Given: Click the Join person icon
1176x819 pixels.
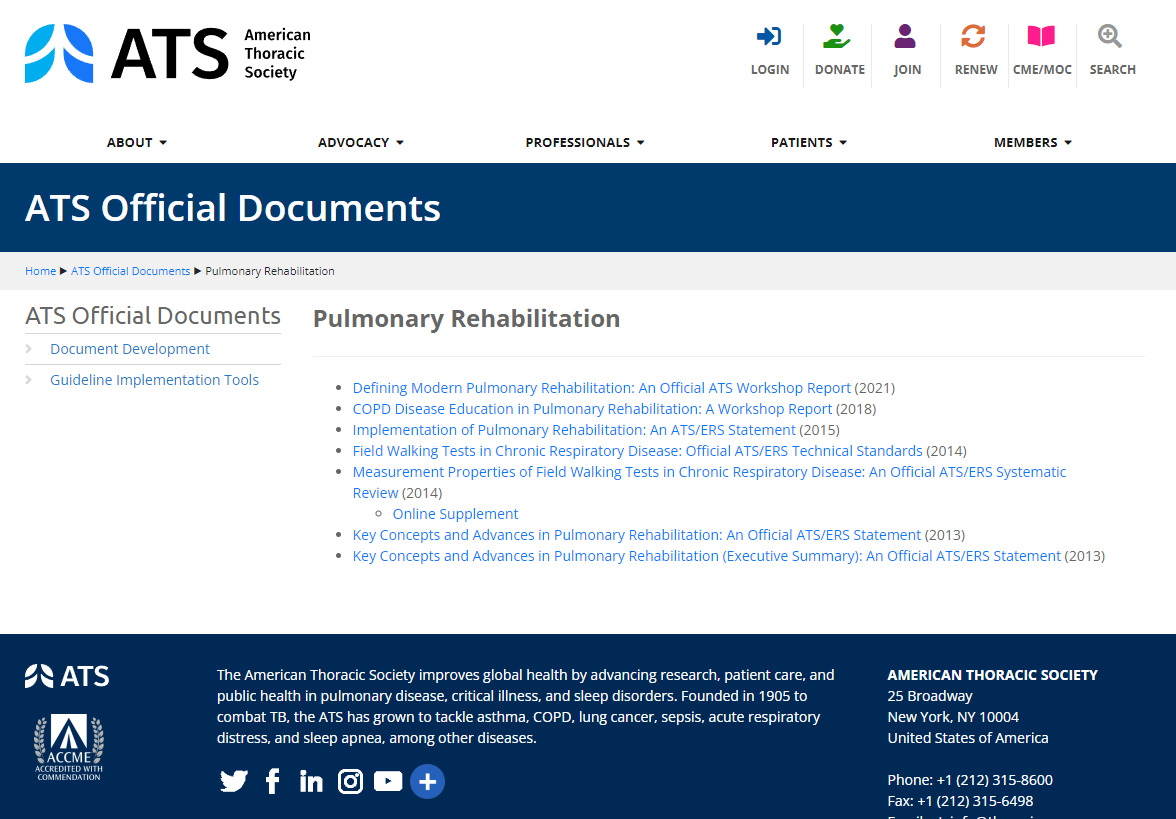Looking at the screenshot, I should pos(906,38).
